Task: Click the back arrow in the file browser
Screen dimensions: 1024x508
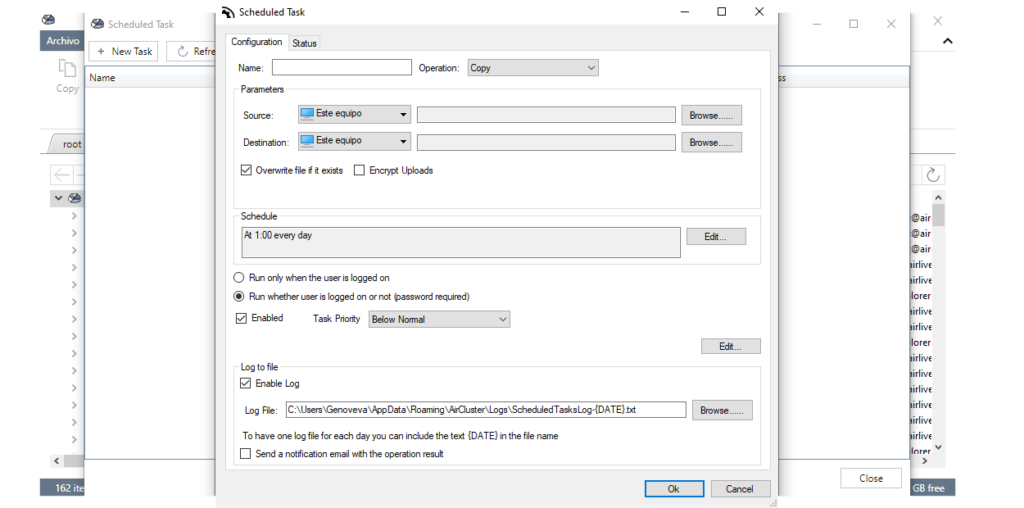Action: tap(61, 175)
